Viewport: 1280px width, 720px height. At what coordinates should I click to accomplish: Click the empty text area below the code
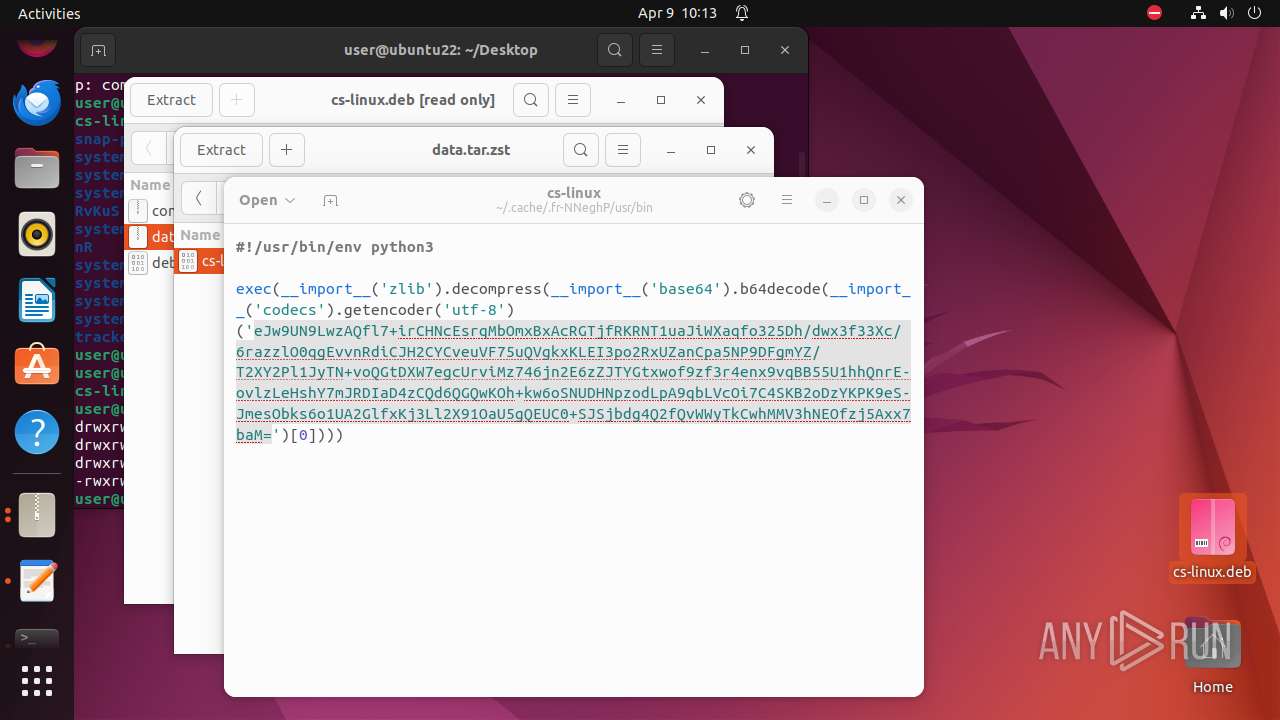573,570
